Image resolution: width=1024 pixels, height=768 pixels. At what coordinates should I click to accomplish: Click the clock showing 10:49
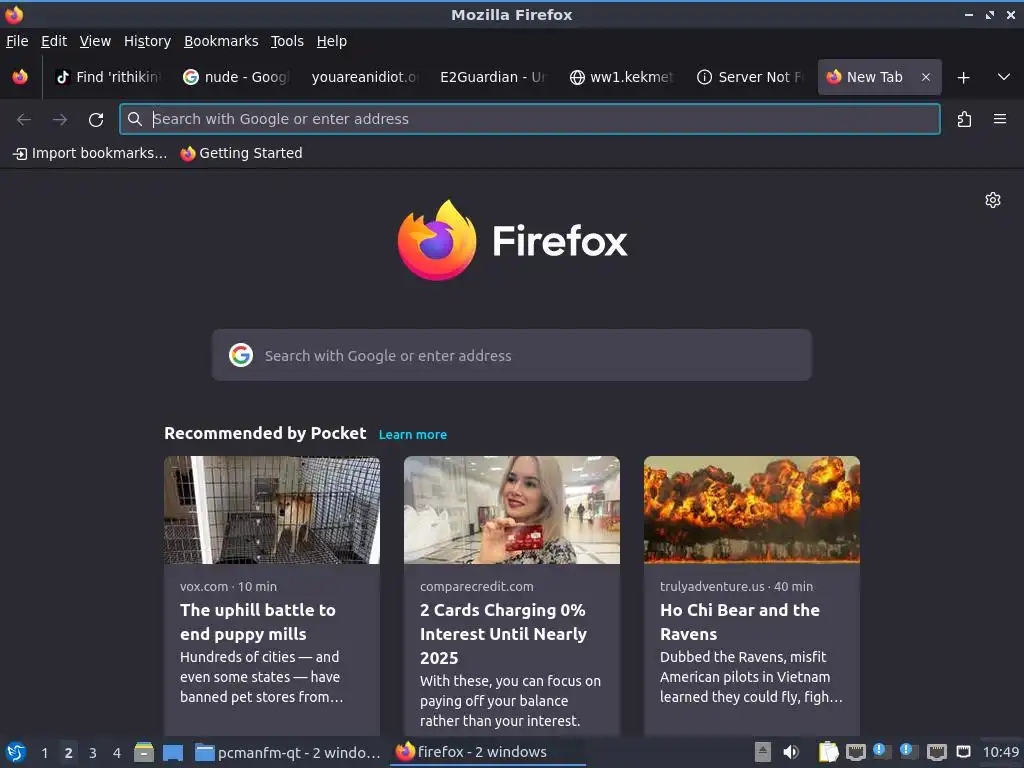(1000, 752)
